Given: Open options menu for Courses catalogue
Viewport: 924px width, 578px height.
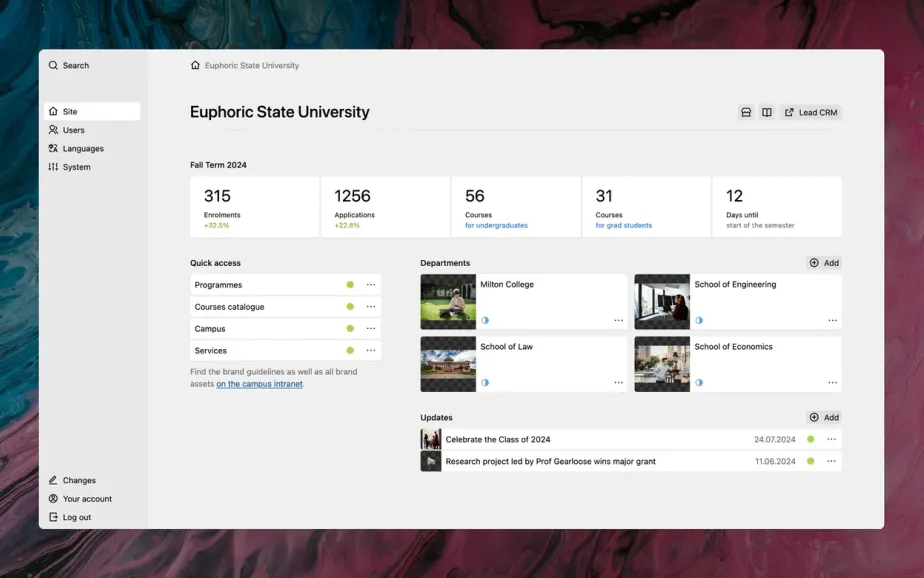Looking at the screenshot, I should tap(371, 307).
